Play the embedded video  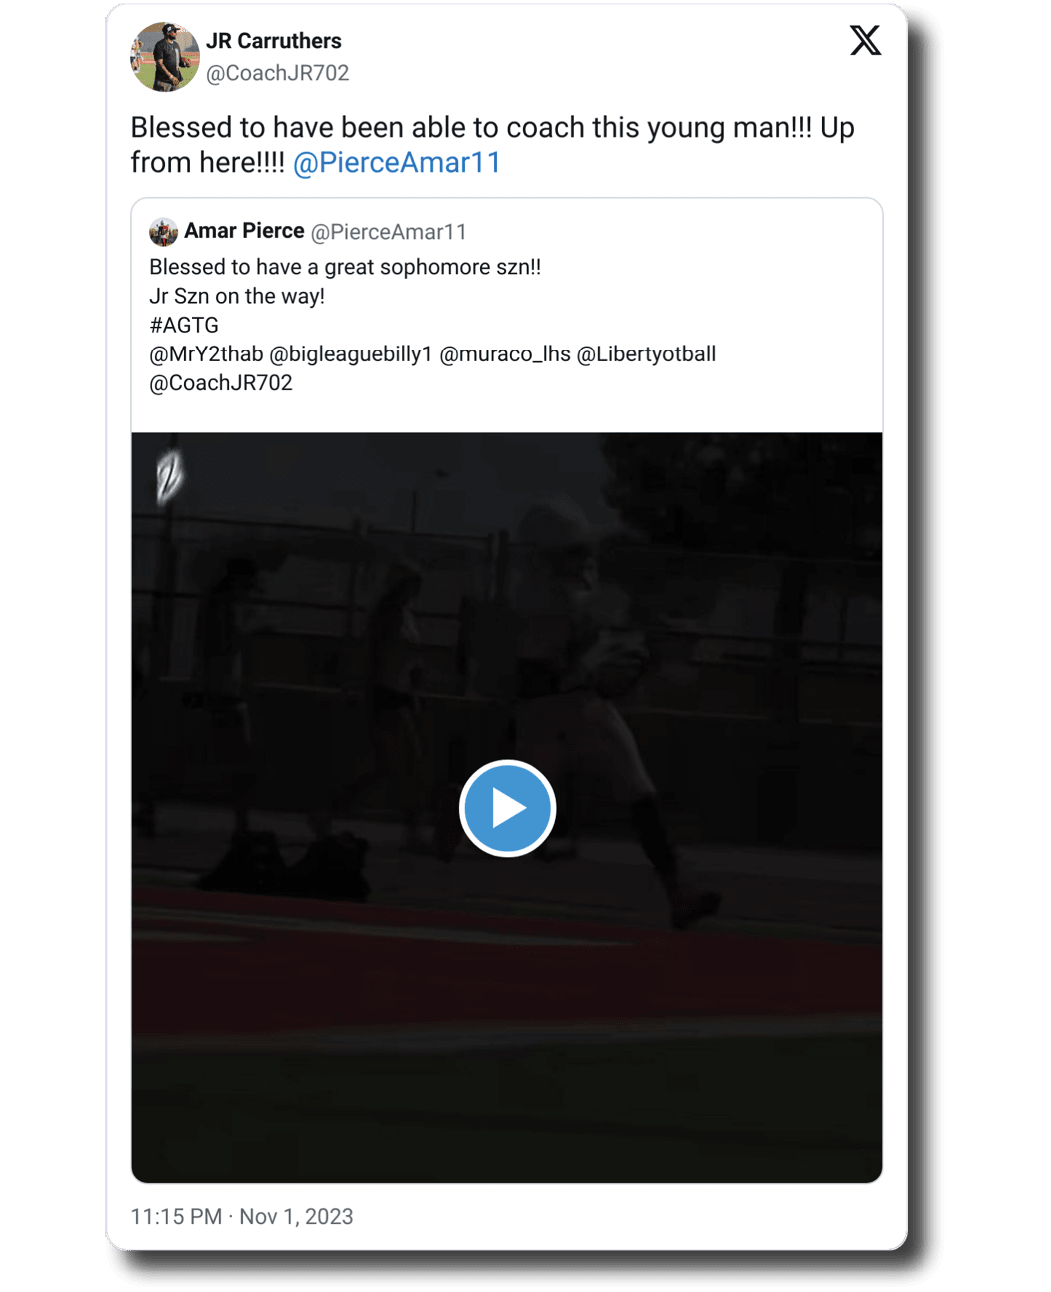click(x=507, y=808)
